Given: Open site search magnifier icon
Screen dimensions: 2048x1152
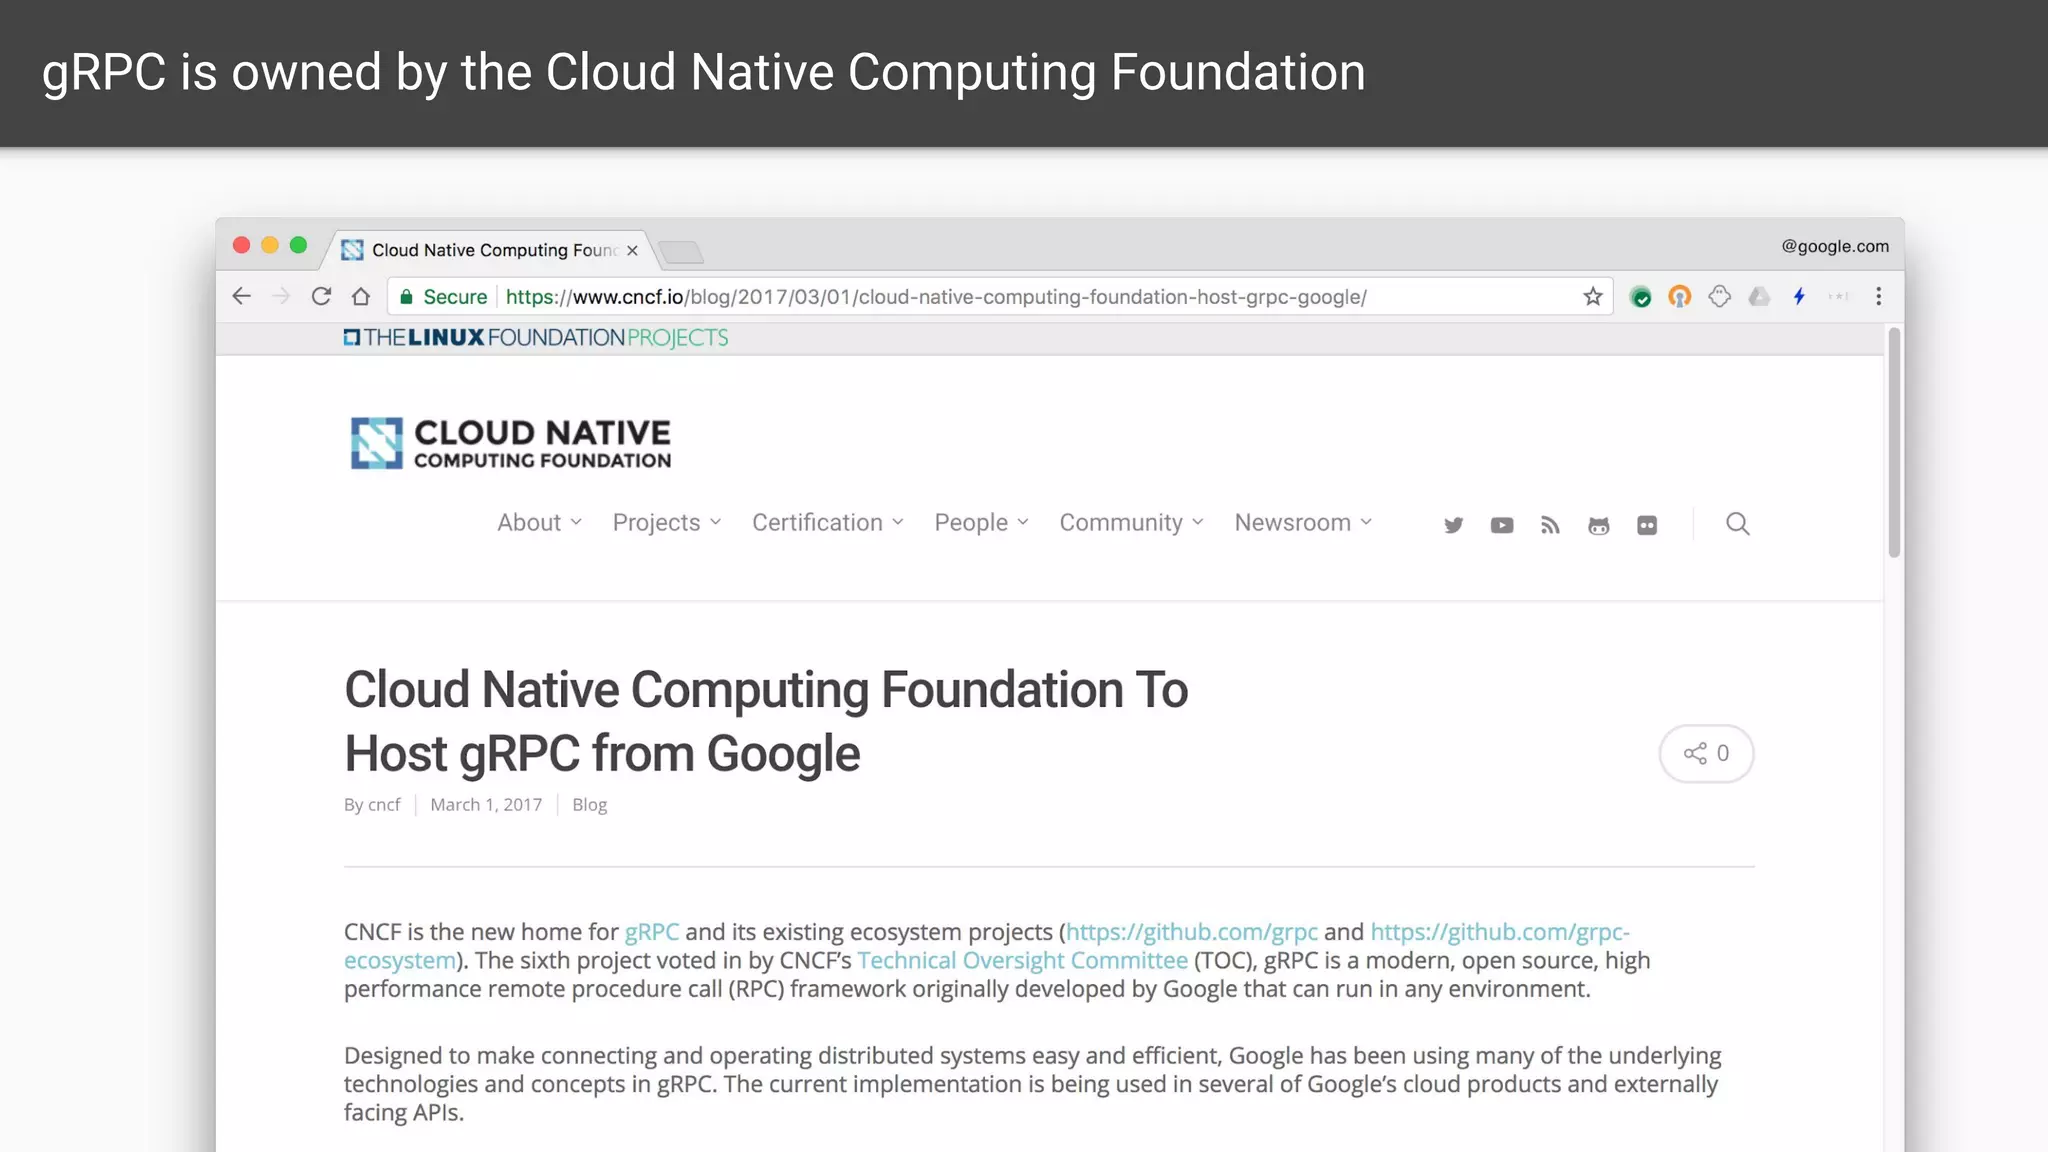Looking at the screenshot, I should (x=1737, y=524).
